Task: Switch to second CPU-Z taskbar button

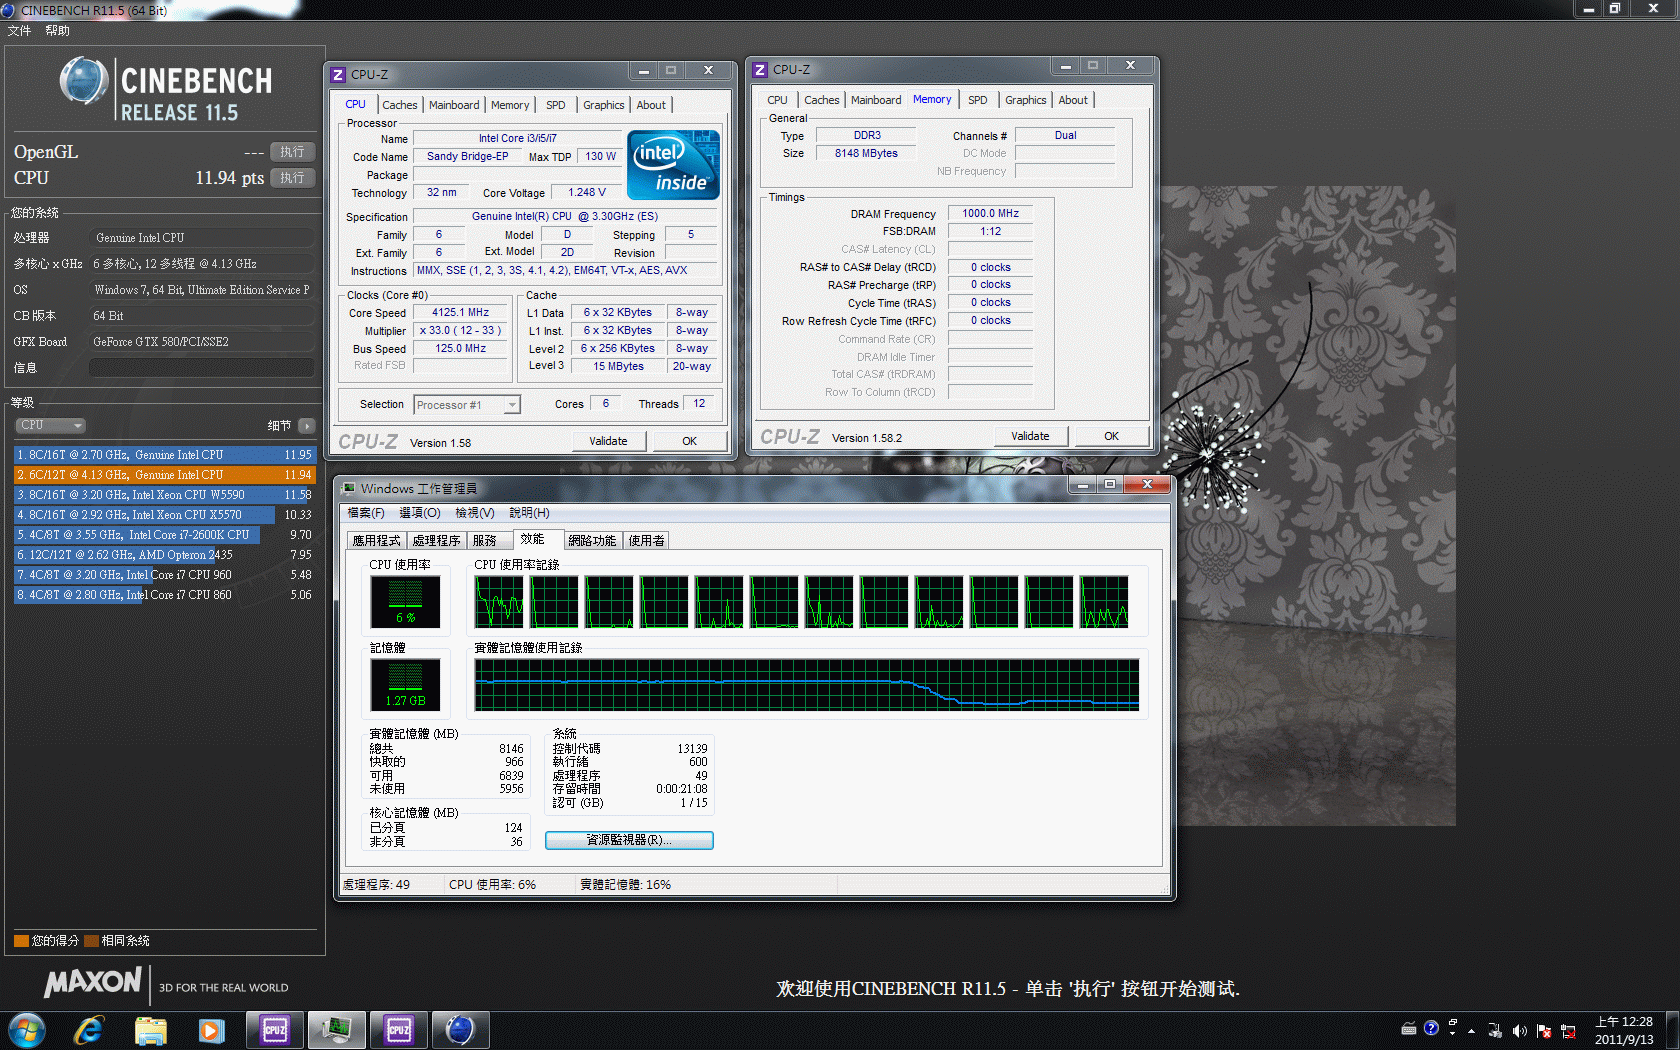Action: point(398,1029)
